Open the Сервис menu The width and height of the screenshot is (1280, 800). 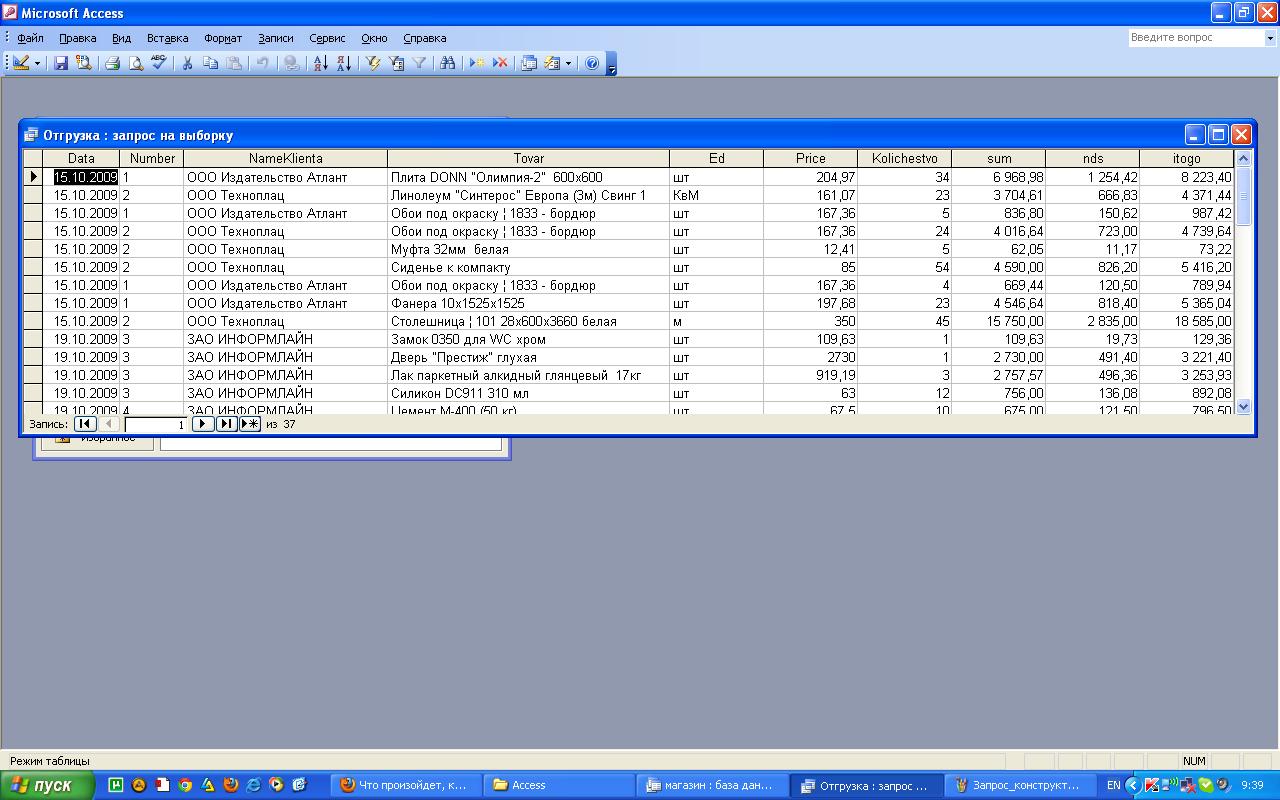pyautogui.click(x=328, y=38)
